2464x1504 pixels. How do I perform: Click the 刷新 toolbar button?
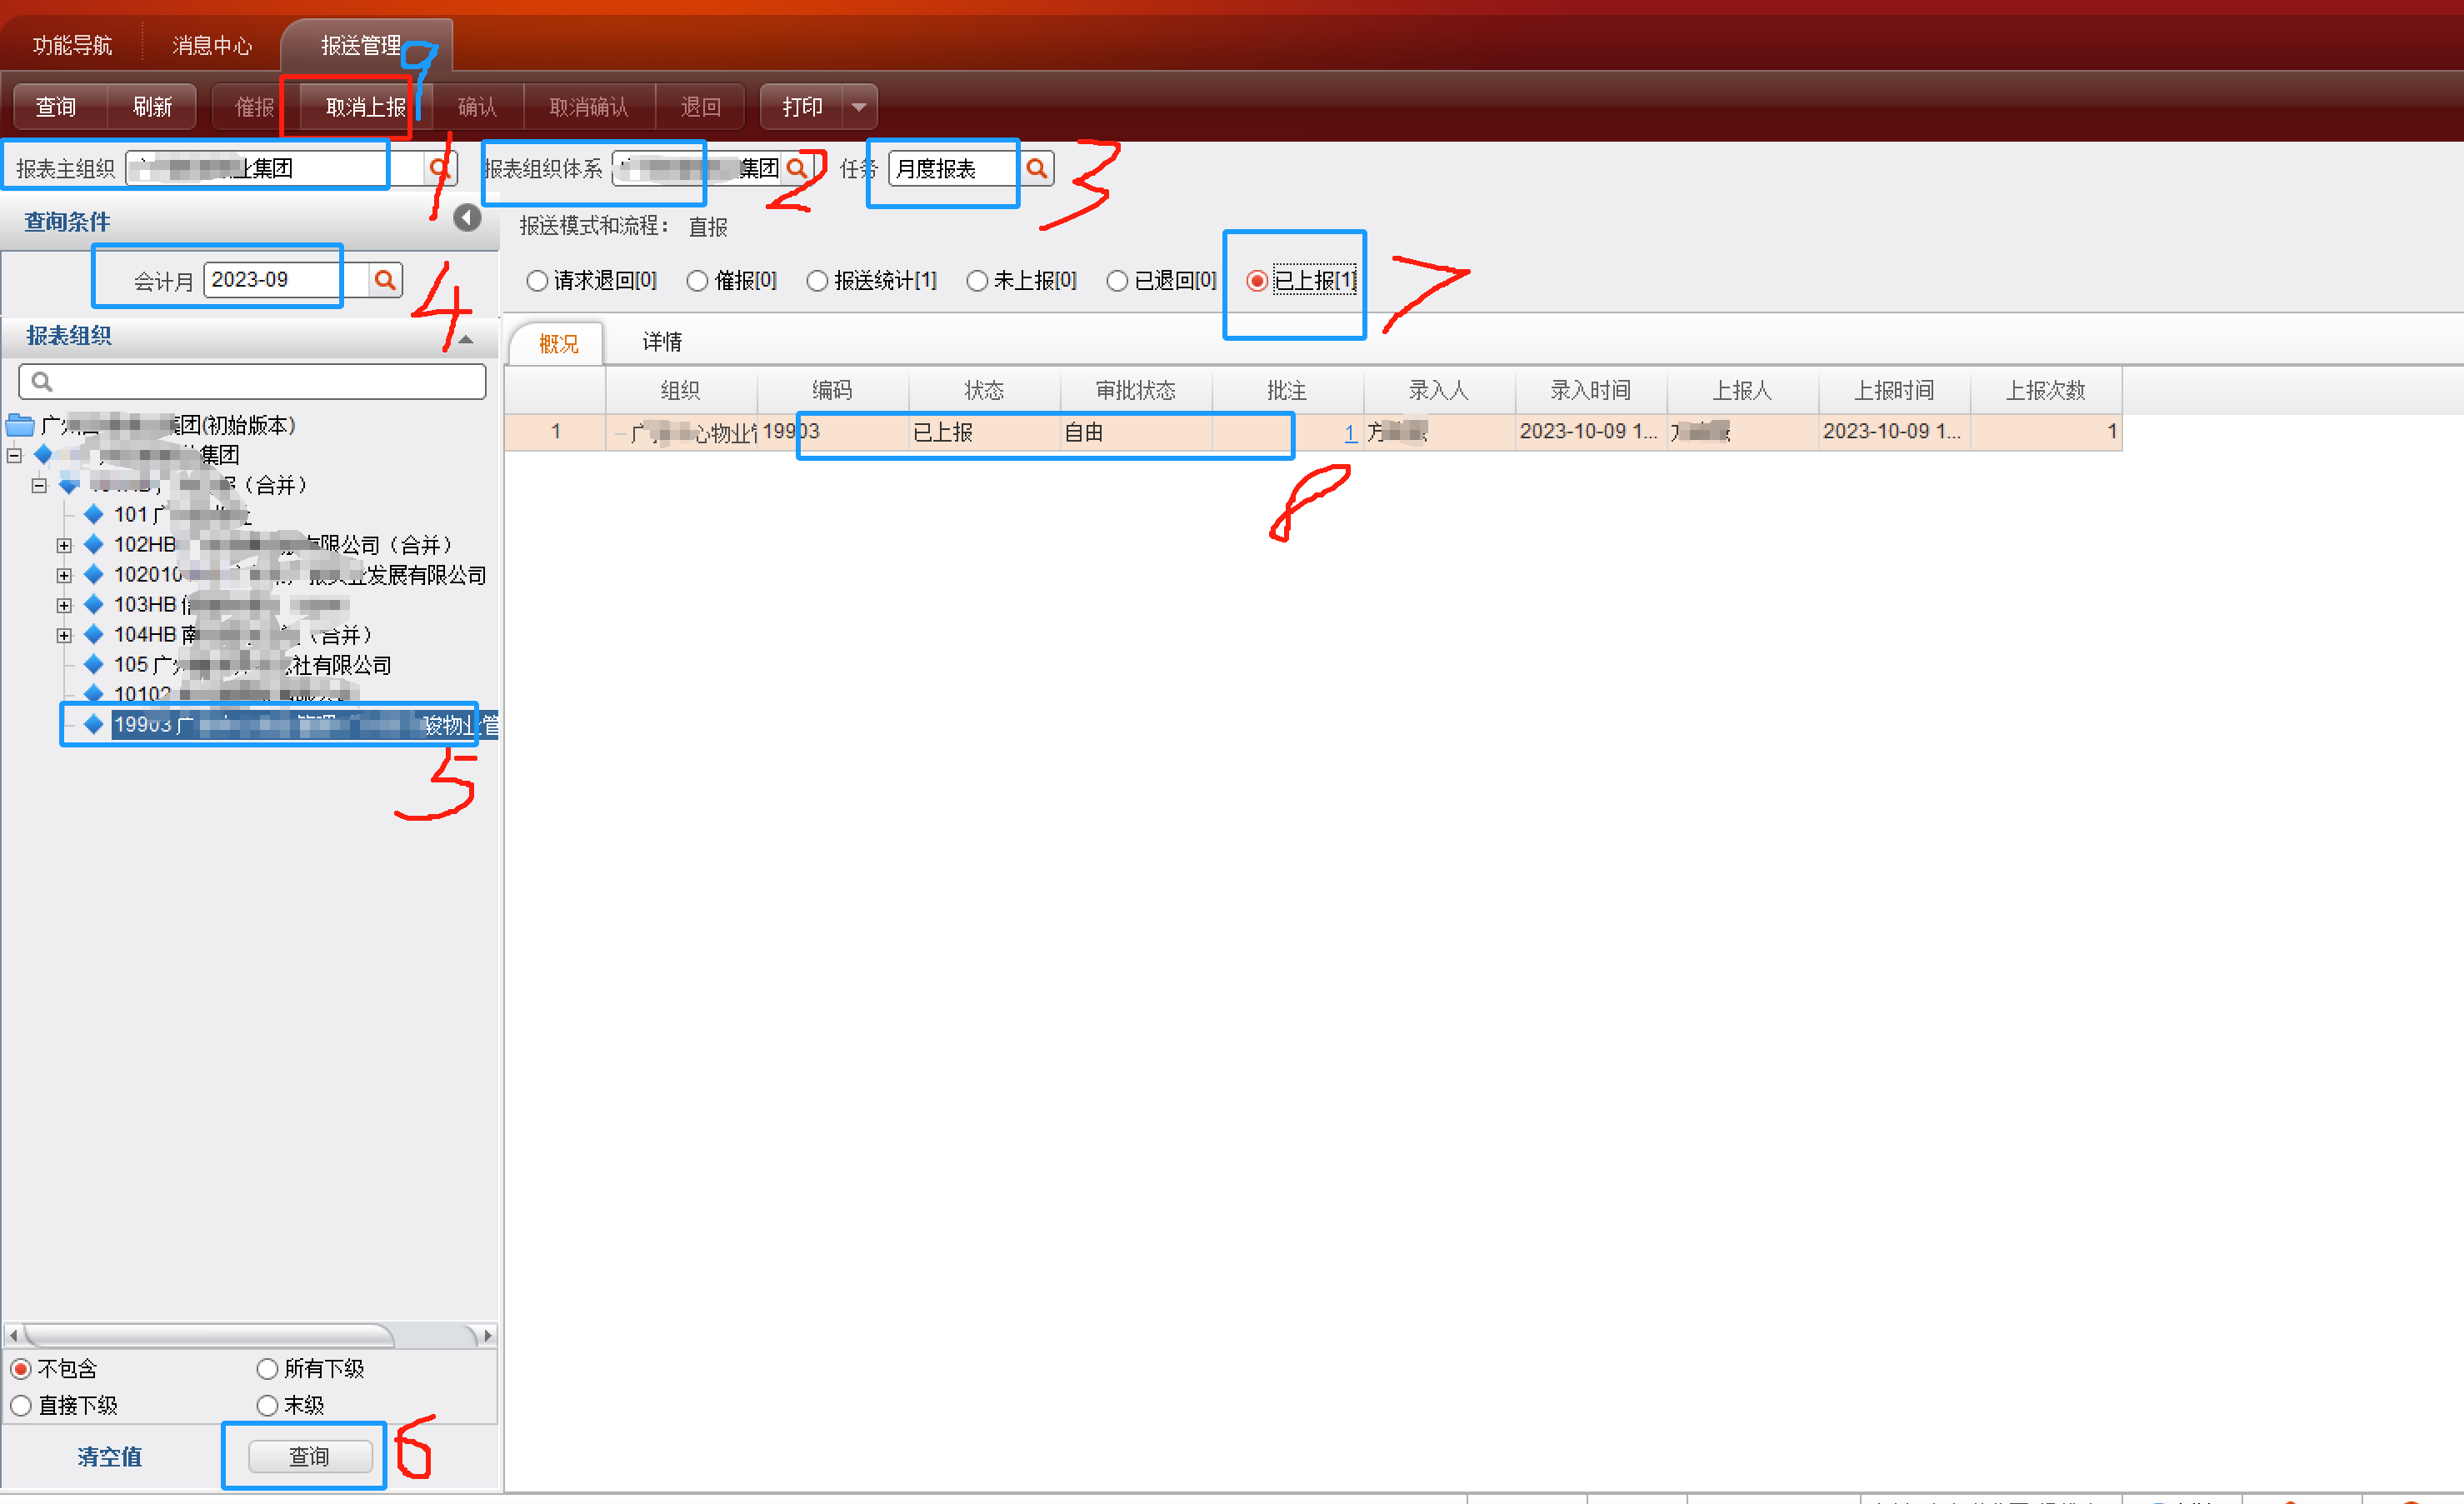pyautogui.click(x=152, y=107)
